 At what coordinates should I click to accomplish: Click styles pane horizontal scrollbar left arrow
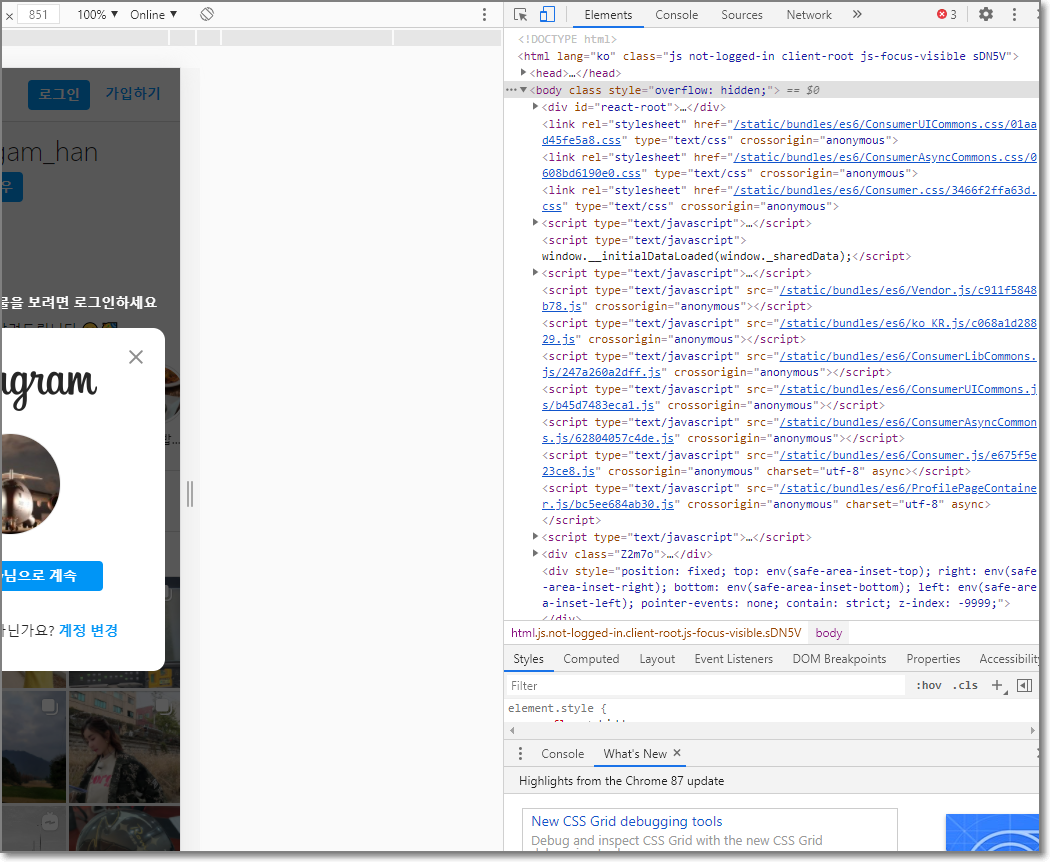point(512,730)
